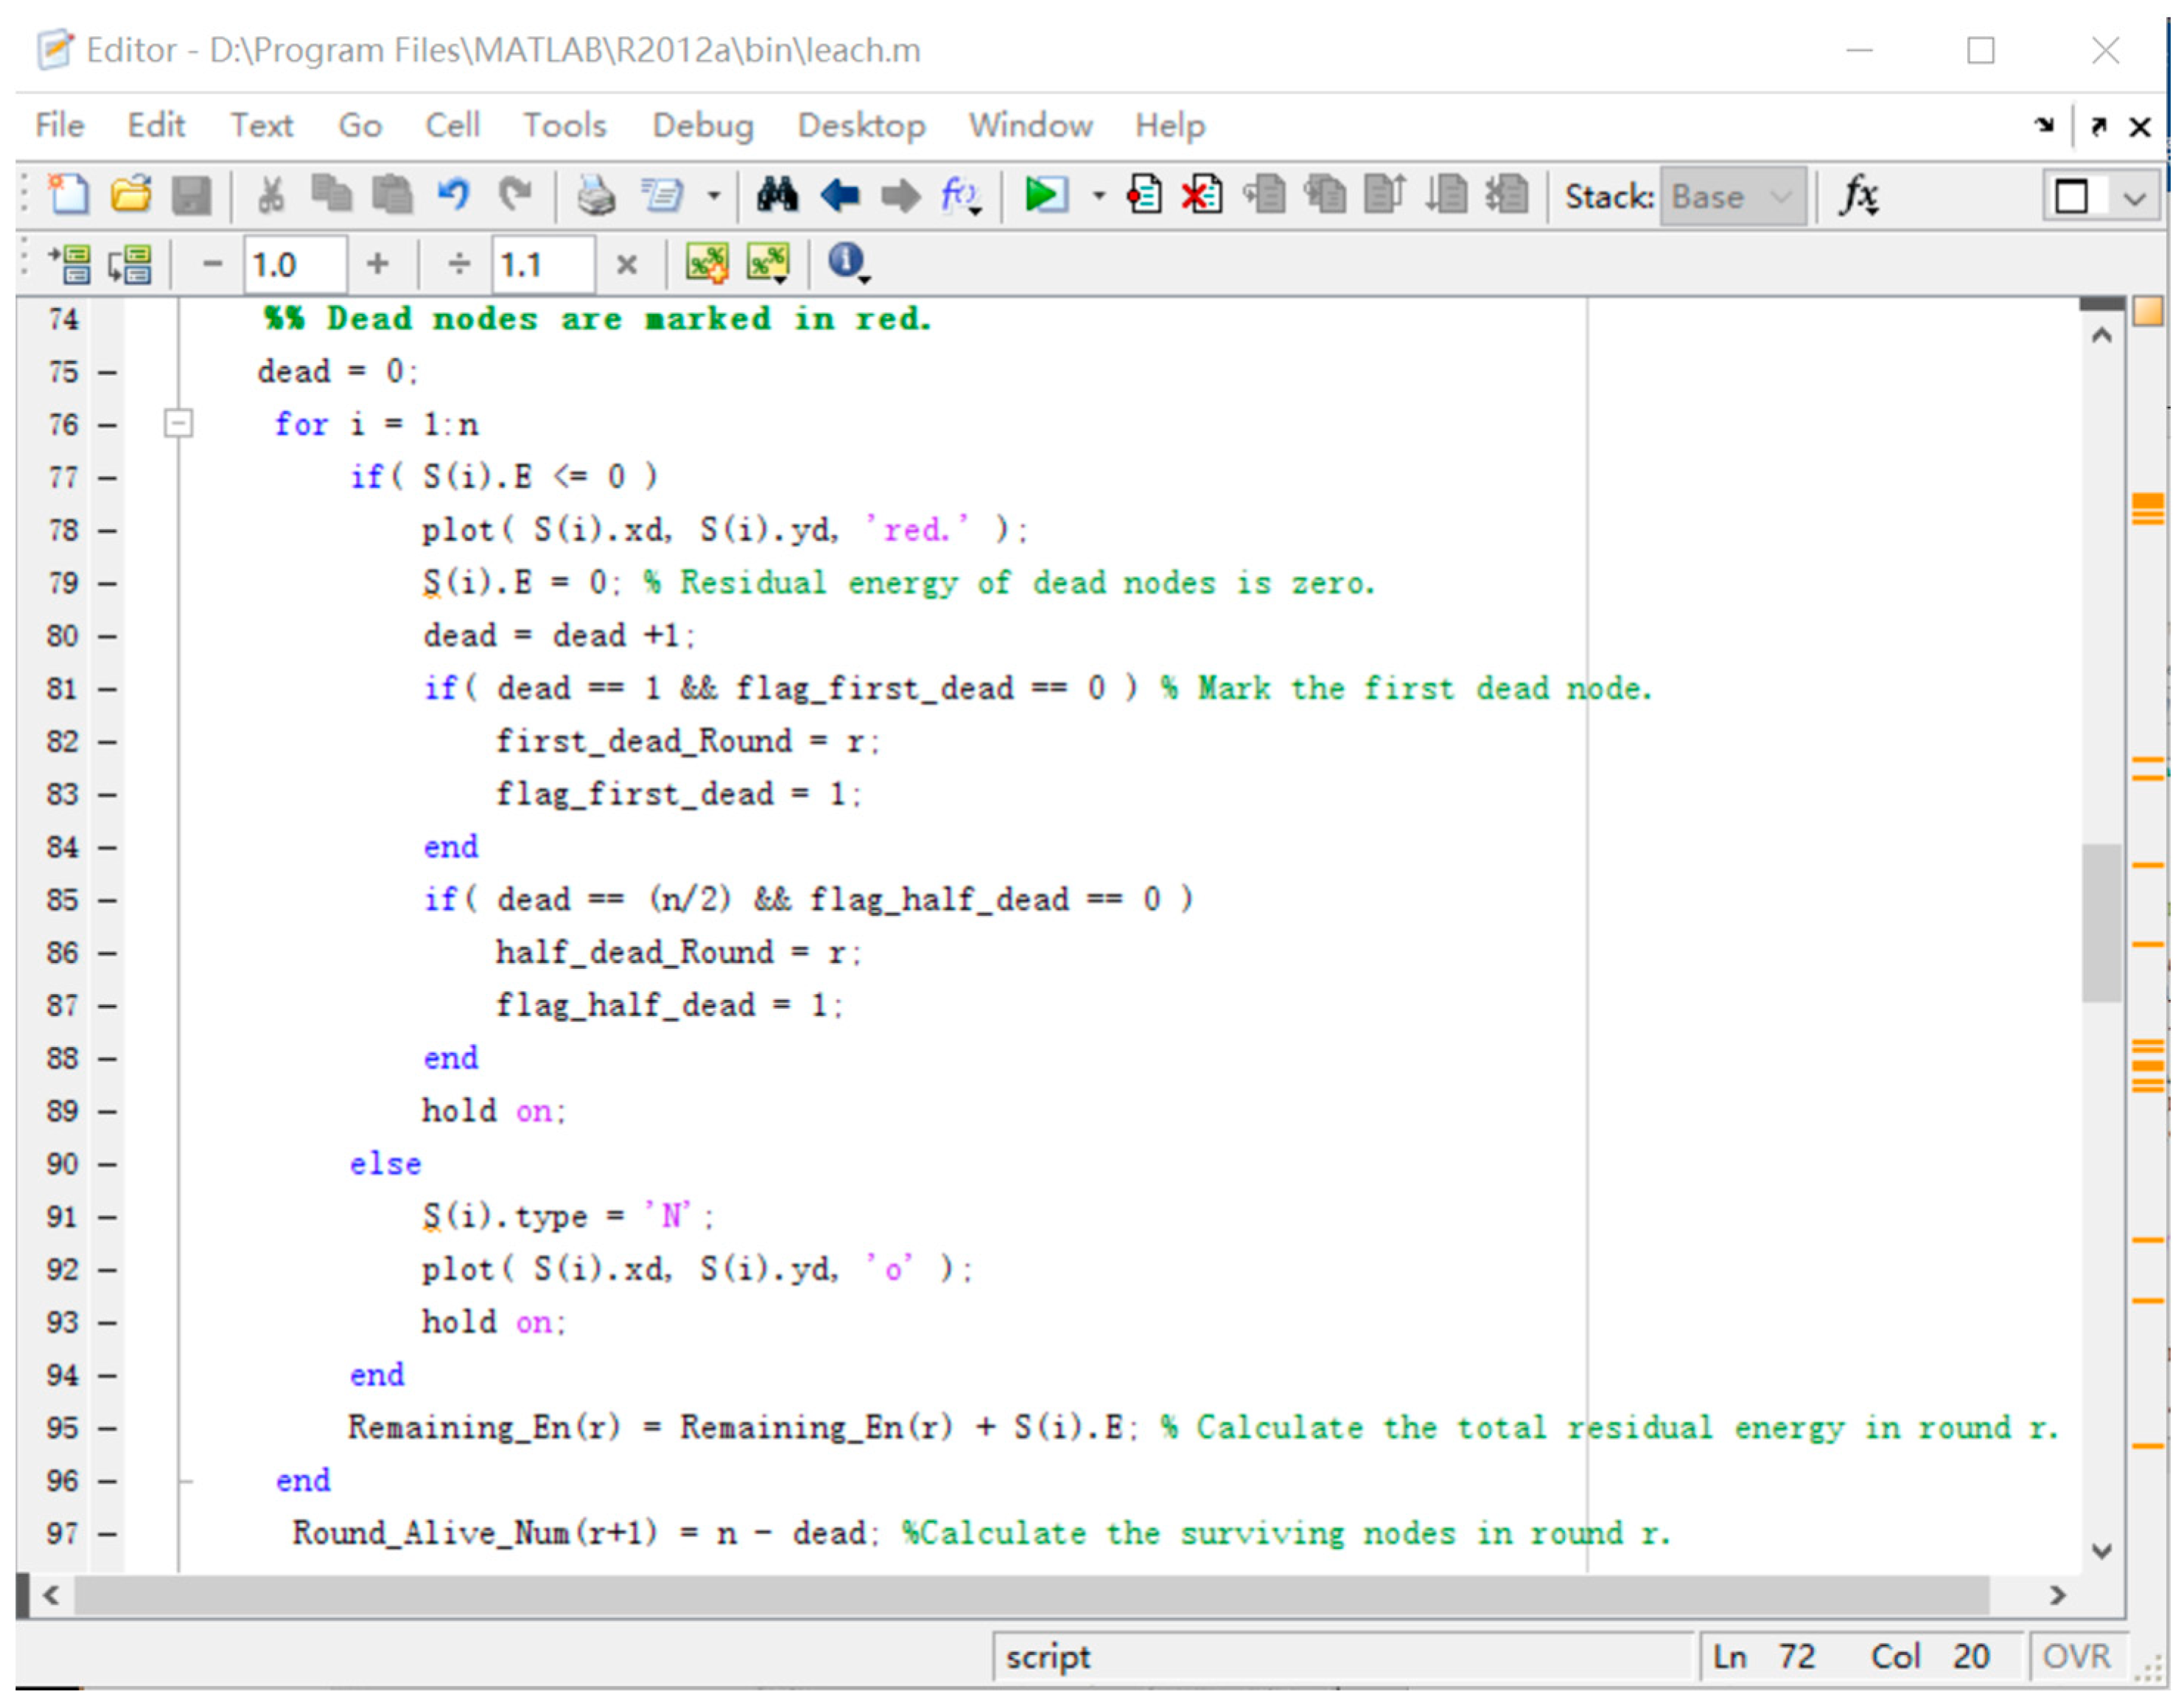Expand the Run button dropdown arrow
The height and width of the screenshot is (1708, 2184).
tap(1098, 196)
